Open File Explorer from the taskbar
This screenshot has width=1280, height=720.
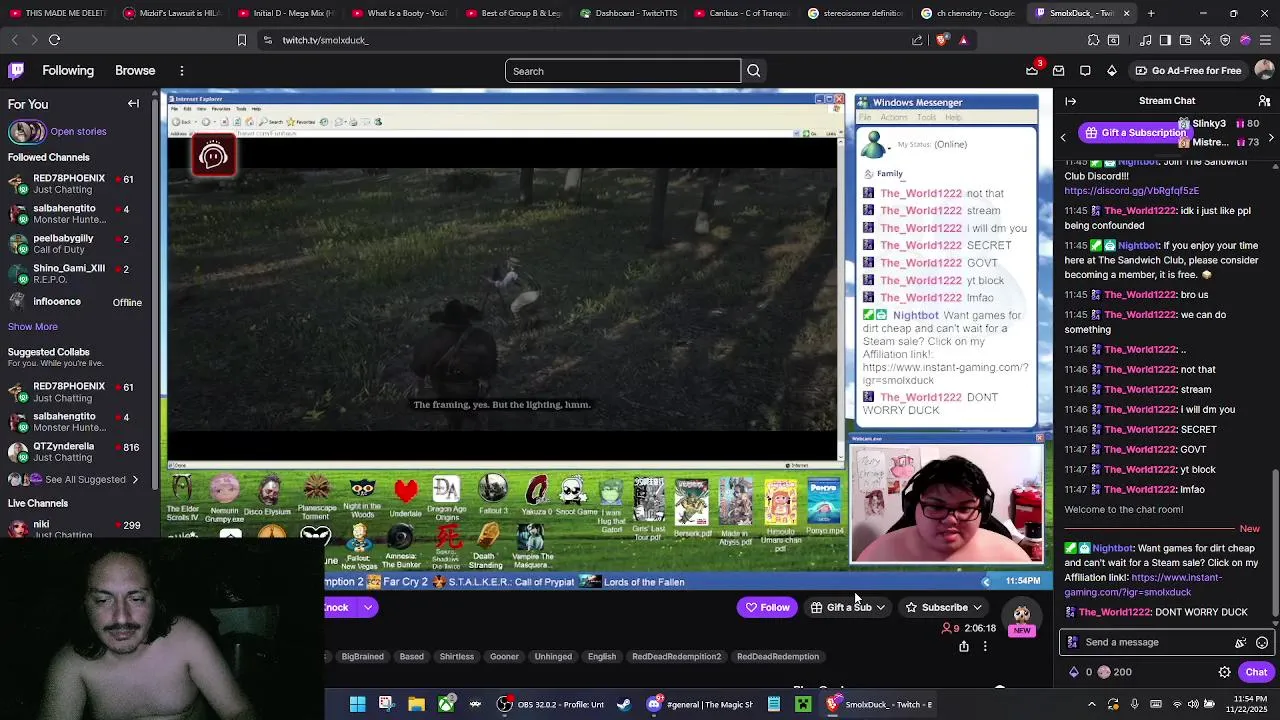click(x=416, y=704)
